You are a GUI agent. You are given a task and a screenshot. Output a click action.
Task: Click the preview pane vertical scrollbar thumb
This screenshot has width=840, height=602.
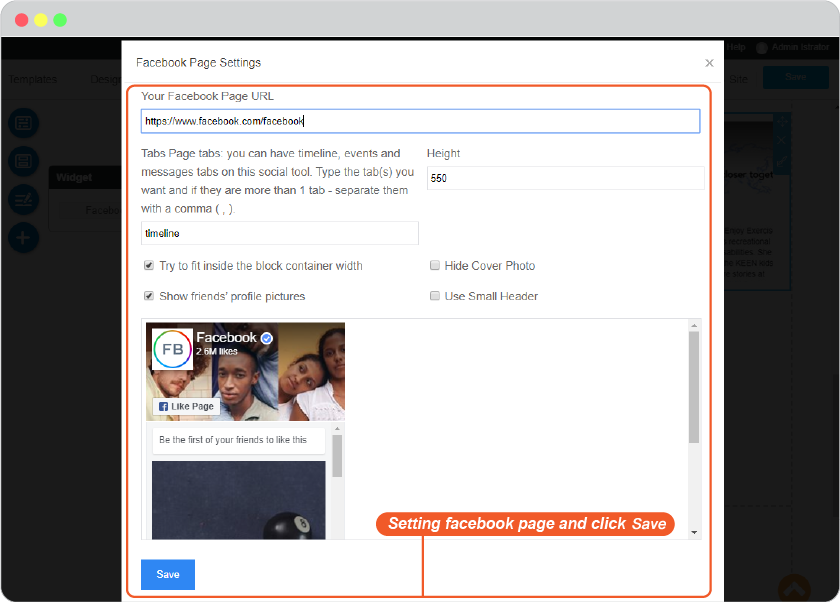(x=694, y=387)
